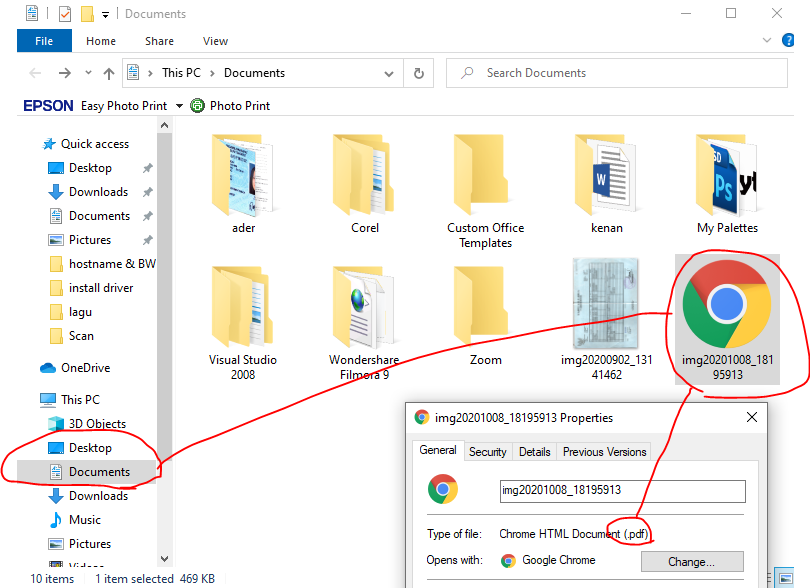
Task: Open Downloads under This PC
Action: tap(98, 496)
